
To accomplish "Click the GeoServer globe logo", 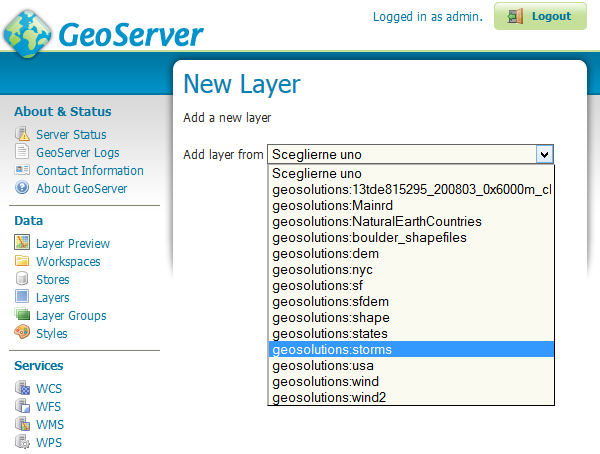I will pyautogui.click(x=27, y=34).
